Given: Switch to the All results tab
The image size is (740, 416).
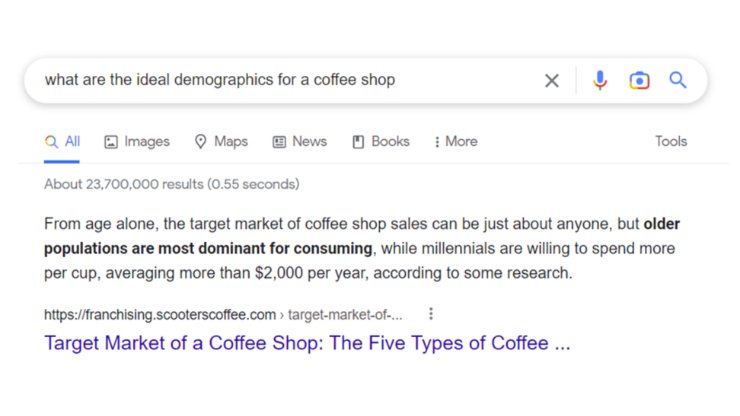Looking at the screenshot, I should tap(62, 142).
